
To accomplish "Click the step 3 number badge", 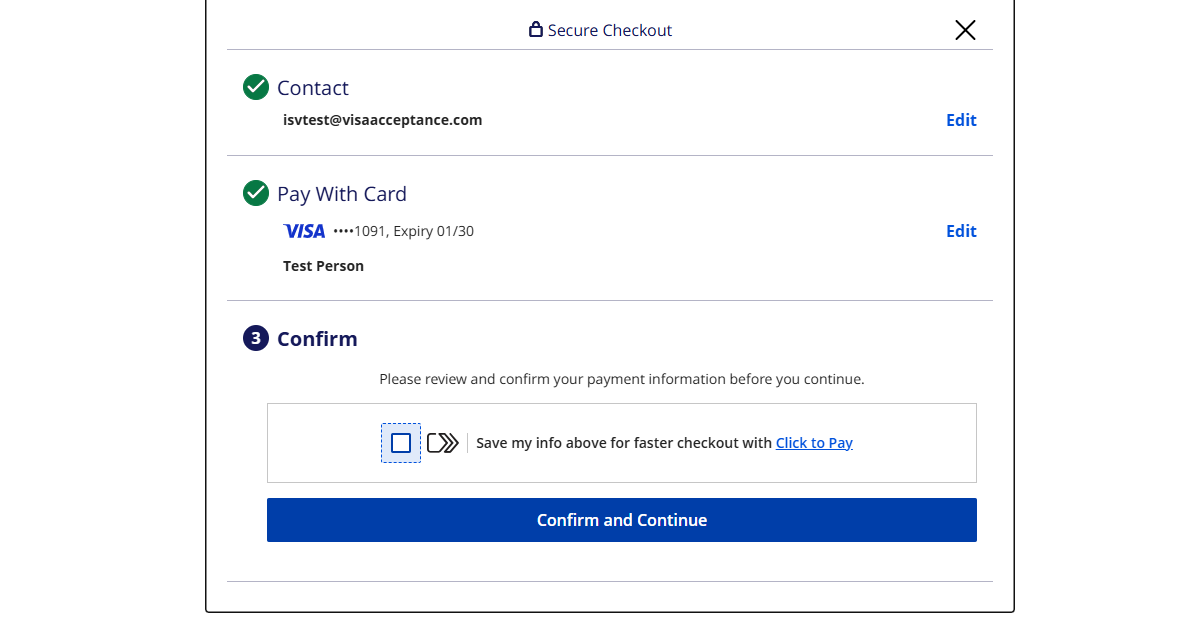I will 256,338.
